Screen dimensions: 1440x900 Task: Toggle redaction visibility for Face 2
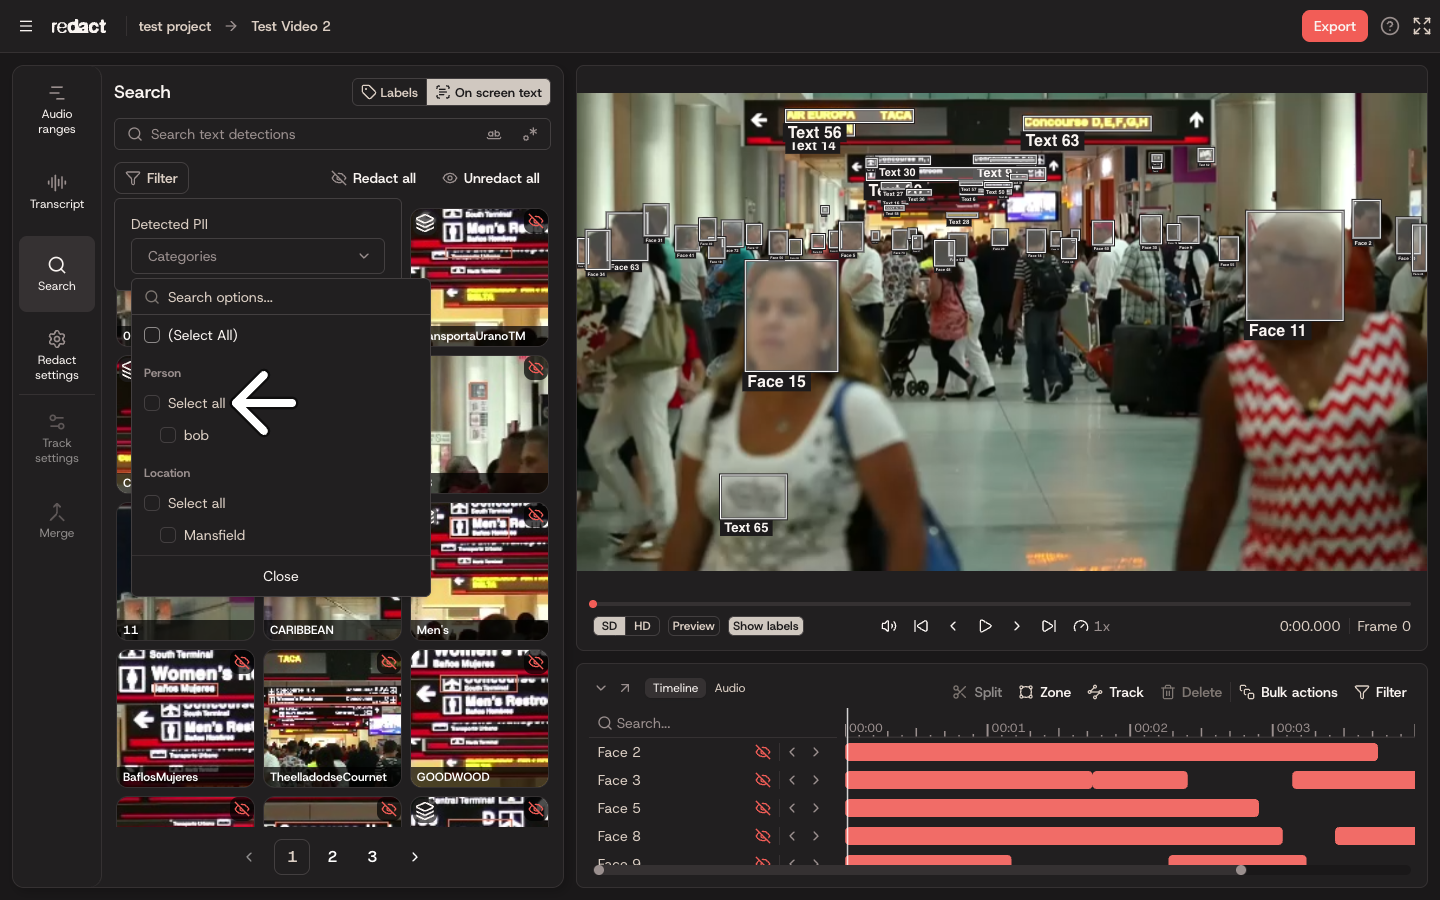click(763, 752)
